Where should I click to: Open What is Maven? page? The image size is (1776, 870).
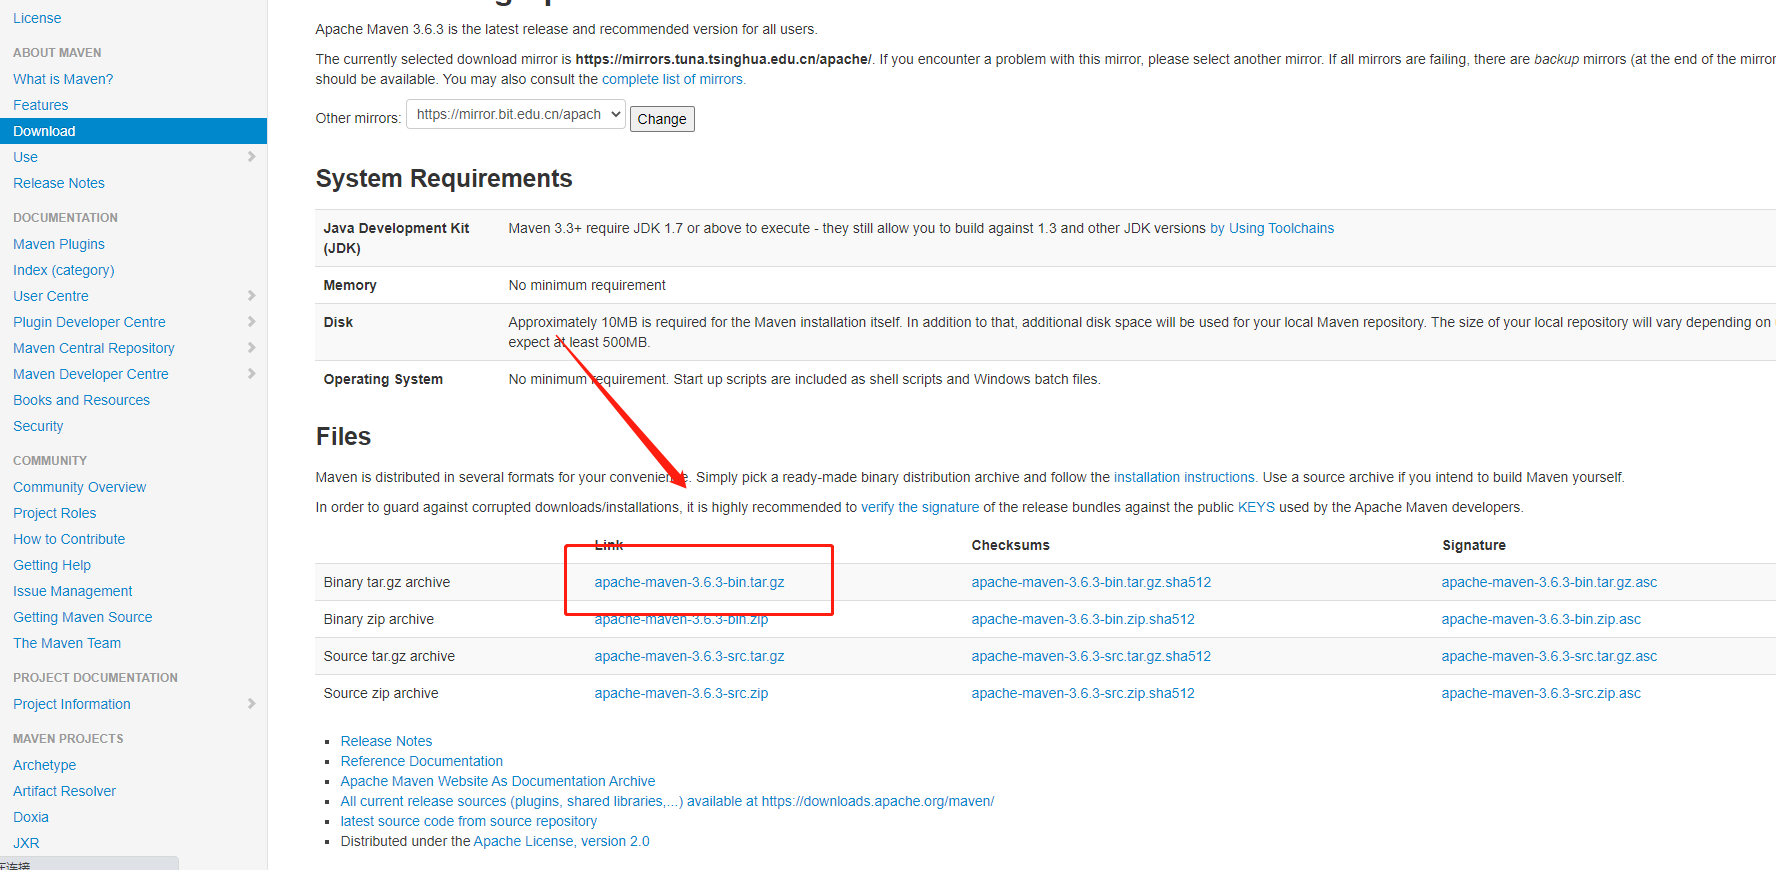coord(63,79)
